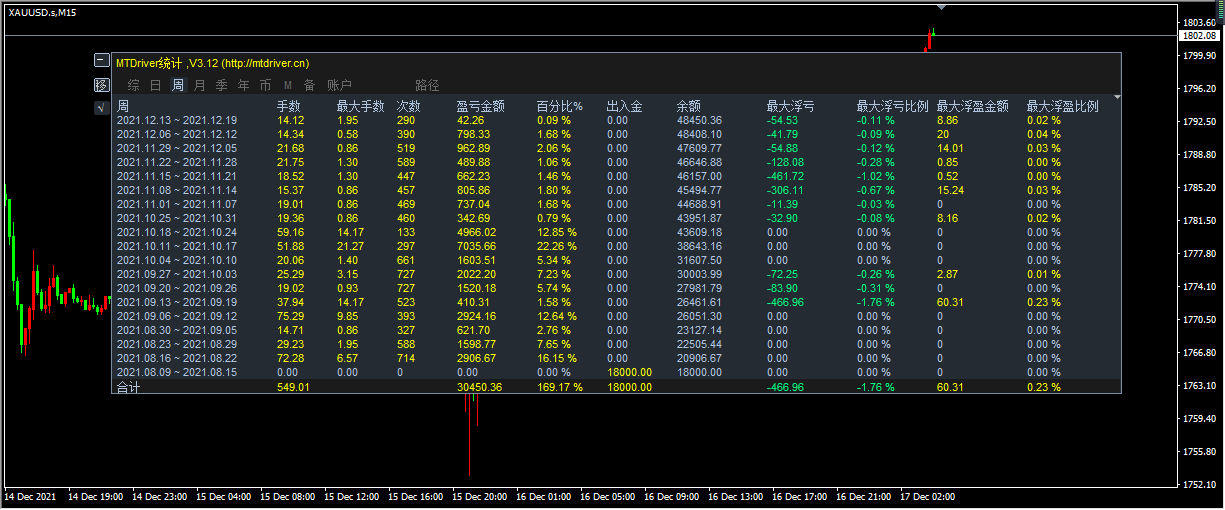Select the week row 2021.11.22 ~ 2021.11.28
The height and width of the screenshot is (510, 1225).
(616, 162)
